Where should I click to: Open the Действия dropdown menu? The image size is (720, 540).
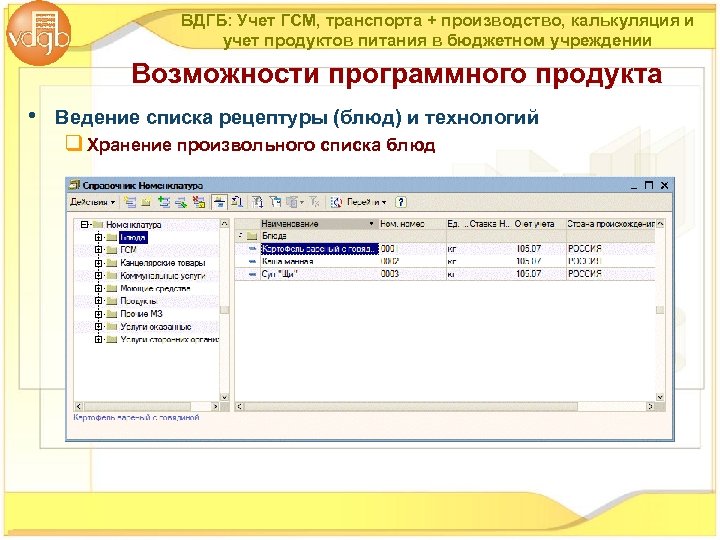[92, 202]
